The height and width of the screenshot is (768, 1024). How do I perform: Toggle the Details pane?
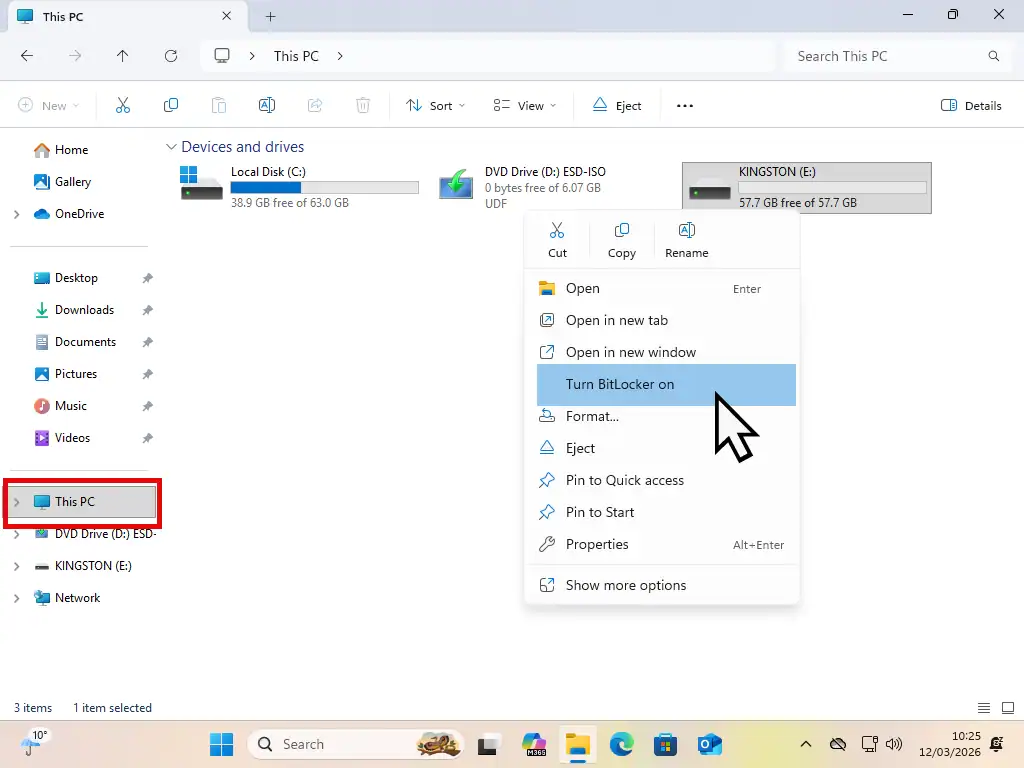[970, 105]
